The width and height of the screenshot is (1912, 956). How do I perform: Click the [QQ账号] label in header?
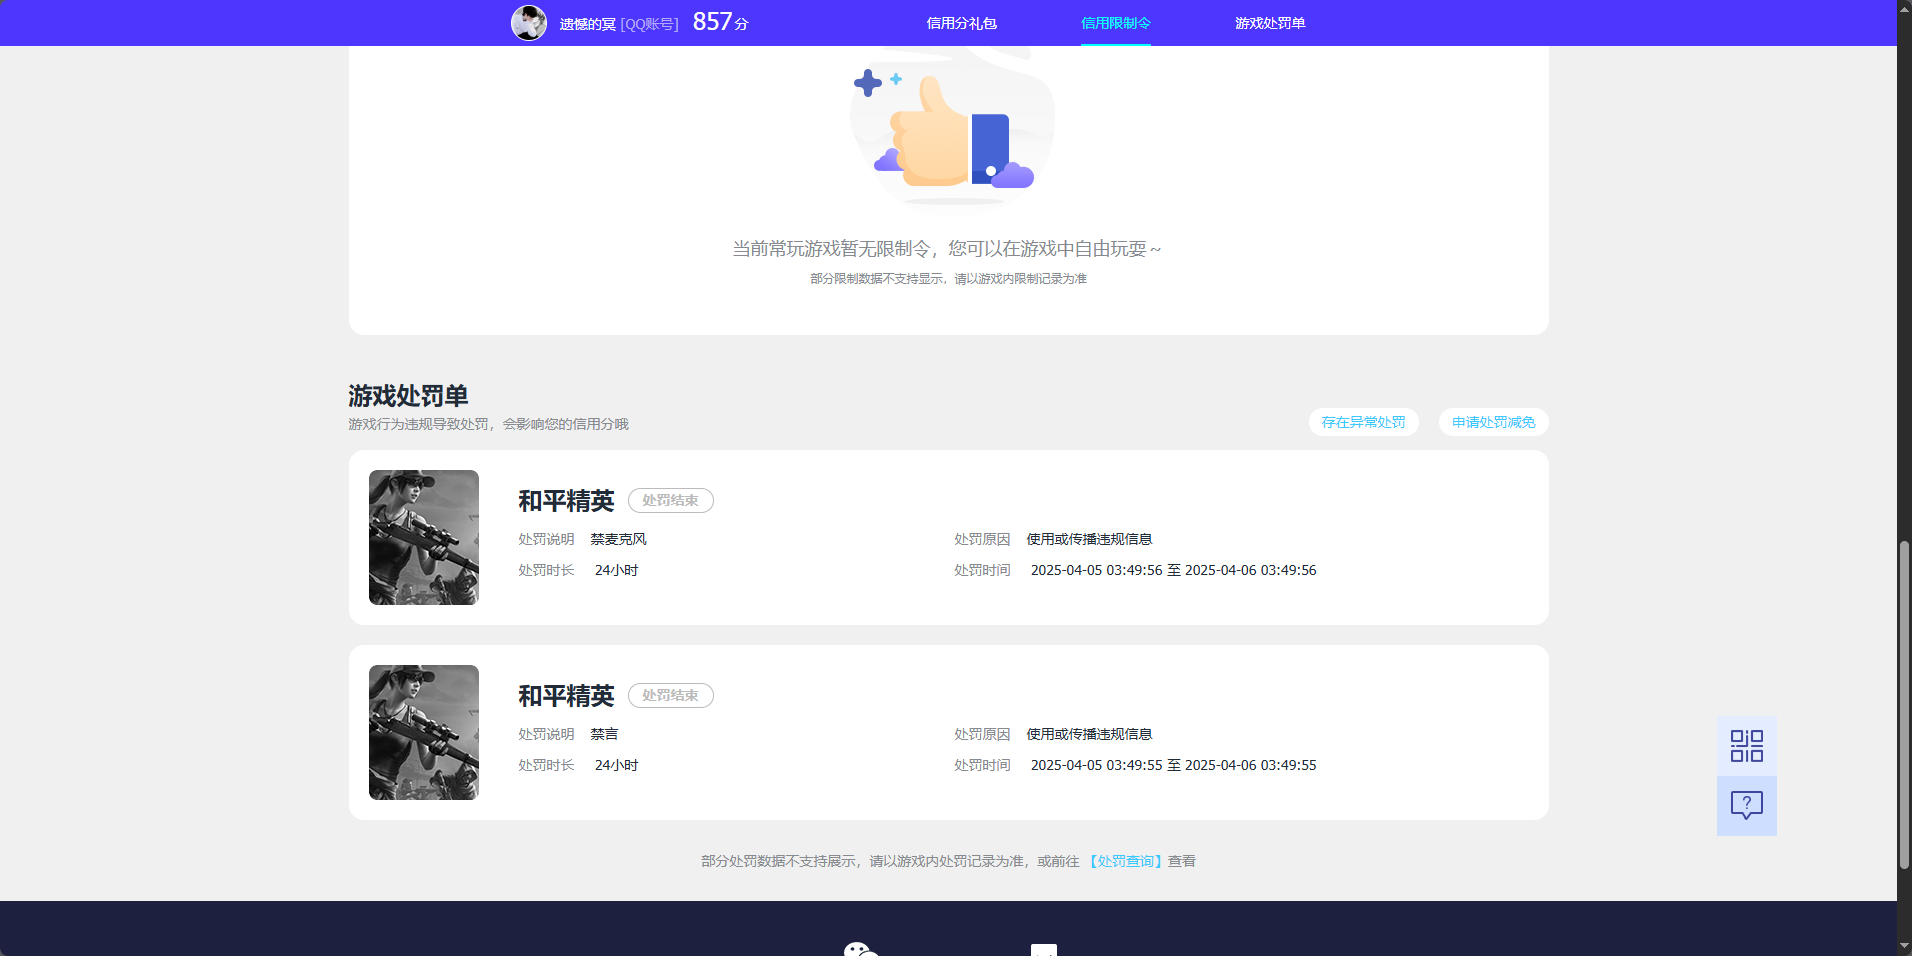click(x=650, y=24)
